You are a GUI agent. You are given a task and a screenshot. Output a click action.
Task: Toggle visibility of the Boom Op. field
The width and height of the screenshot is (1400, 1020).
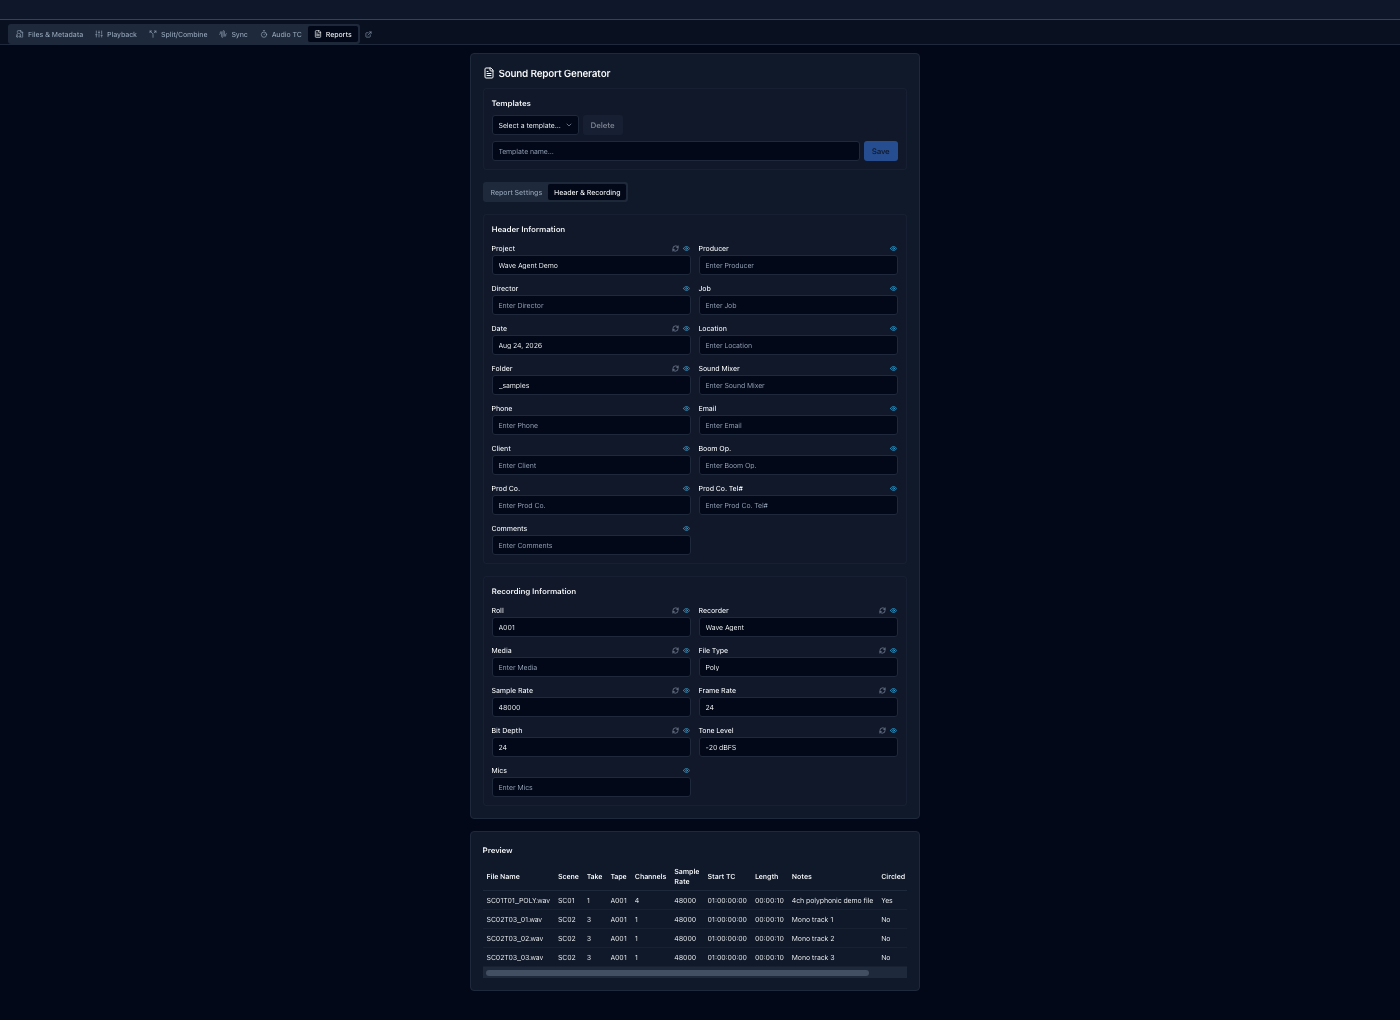pos(893,448)
